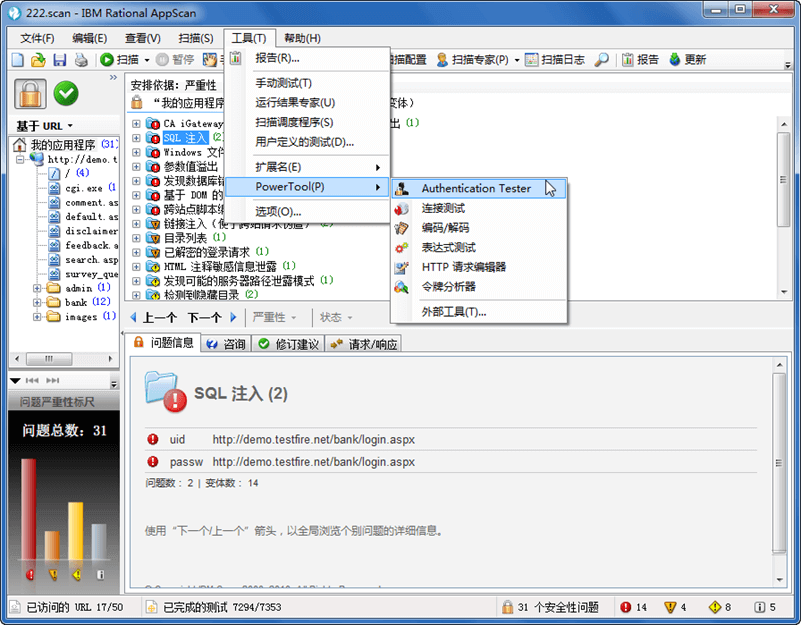Click 更新 update toolbar button
801x625 pixels.
[x=688, y=60]
